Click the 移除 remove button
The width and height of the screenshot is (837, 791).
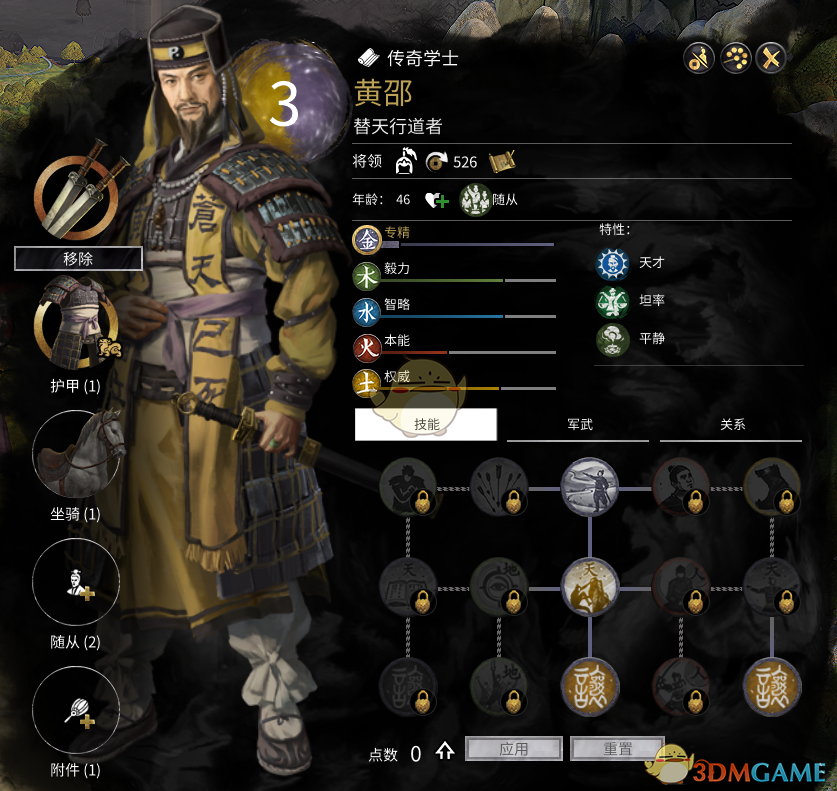pos(78,259)
